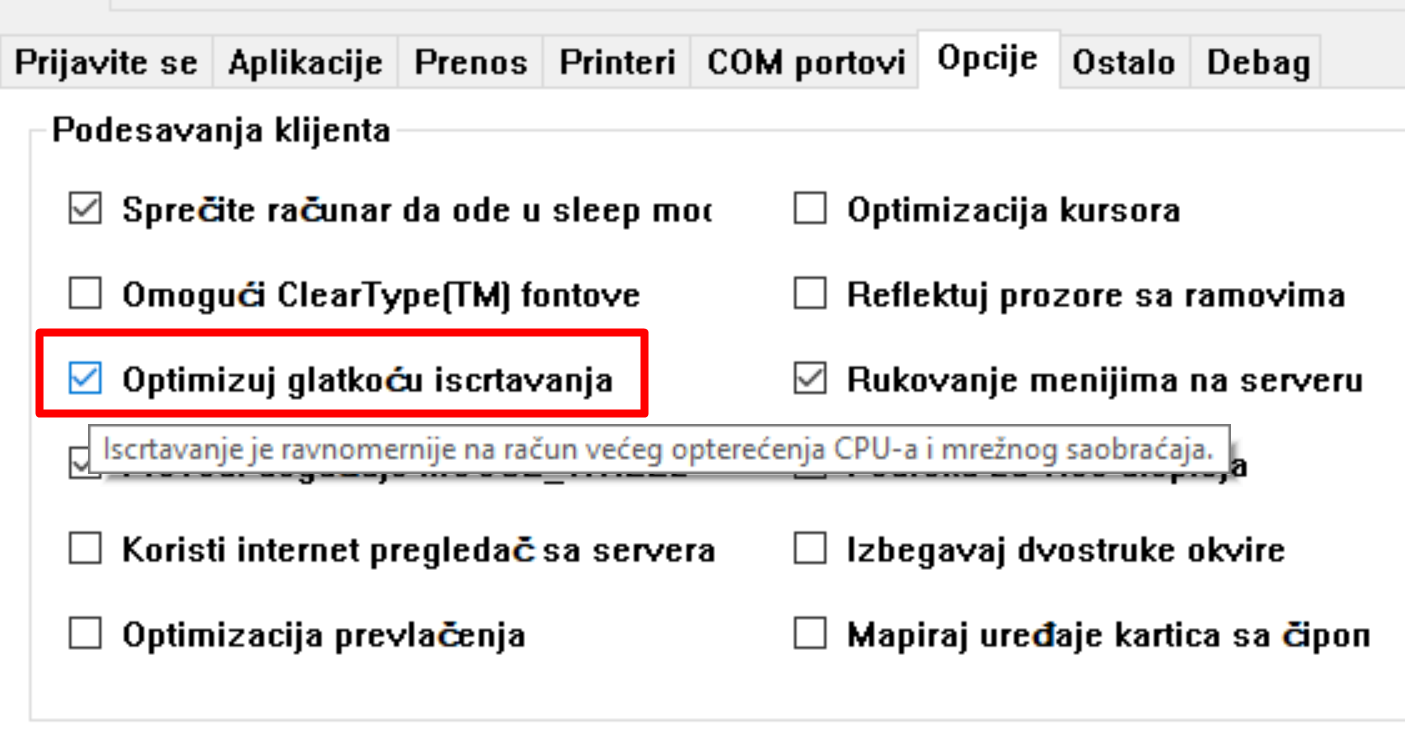Click the tooltip about CPU load

point(658,450)
